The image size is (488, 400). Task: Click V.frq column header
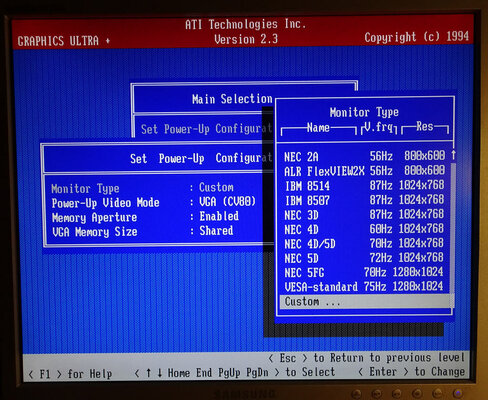click(378, 127)
